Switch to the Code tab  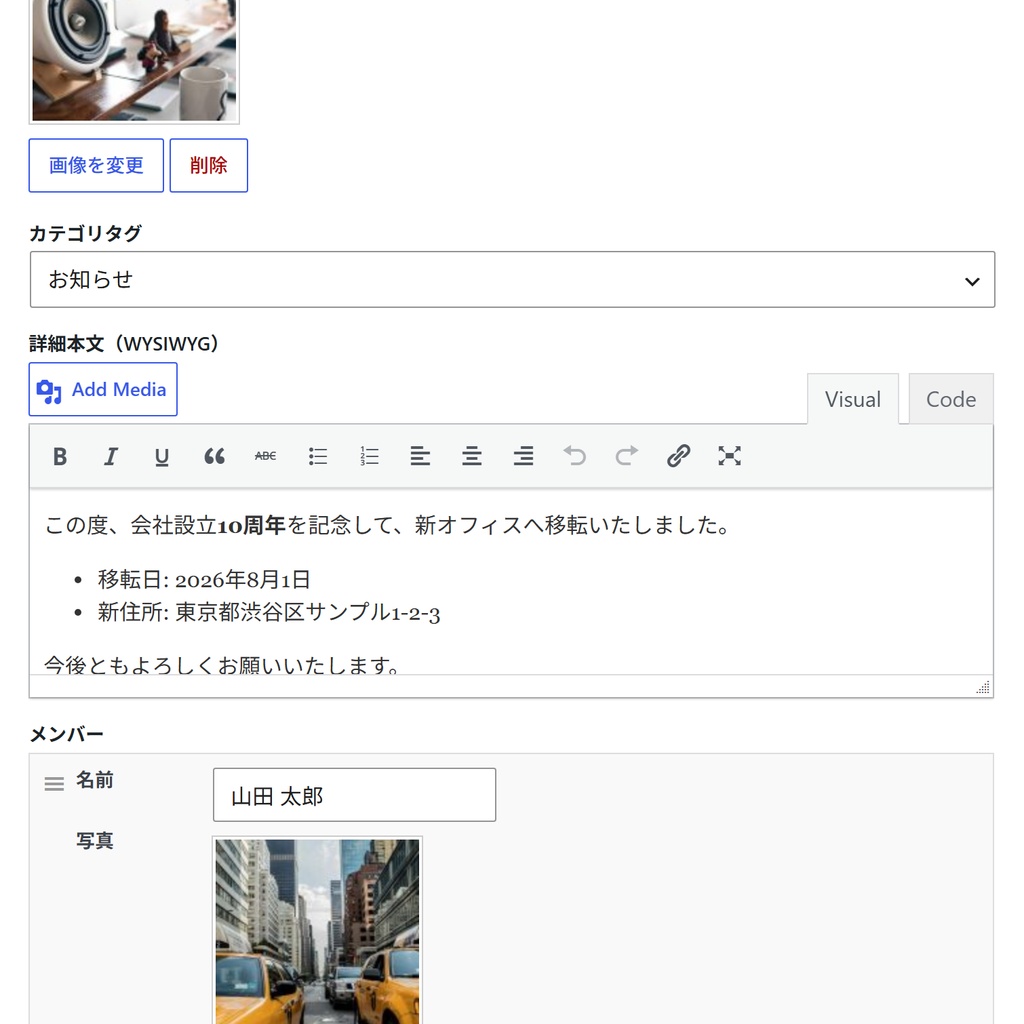951,399
